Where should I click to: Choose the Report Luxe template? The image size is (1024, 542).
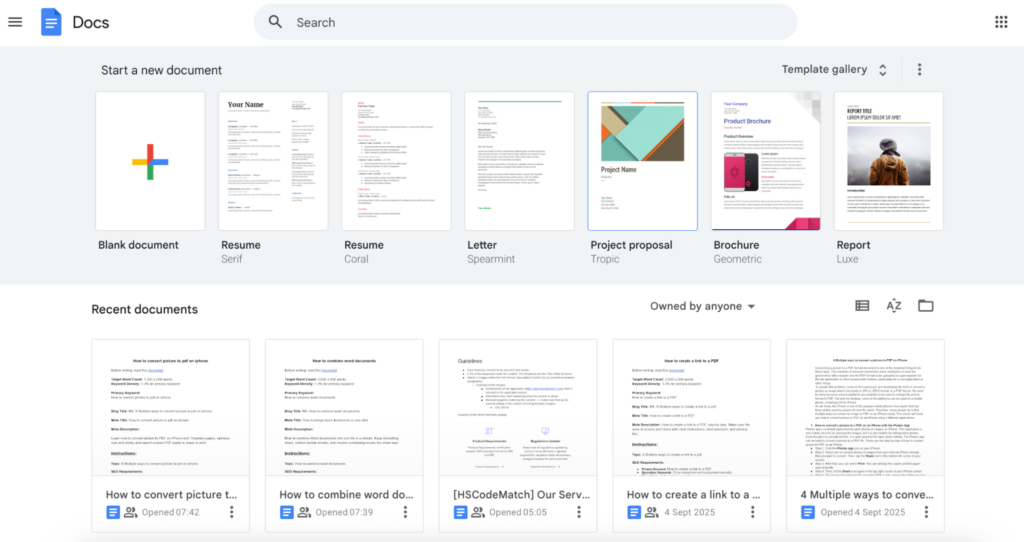(889, 161)
